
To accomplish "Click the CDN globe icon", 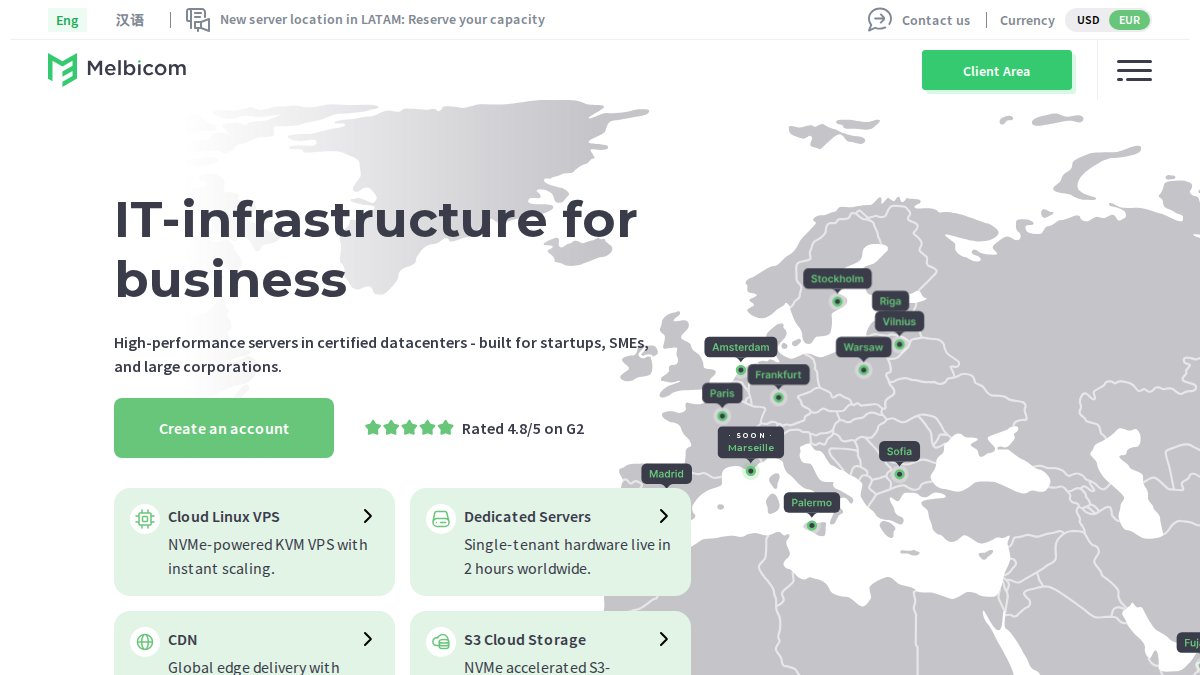I will [x=145, y=641].
